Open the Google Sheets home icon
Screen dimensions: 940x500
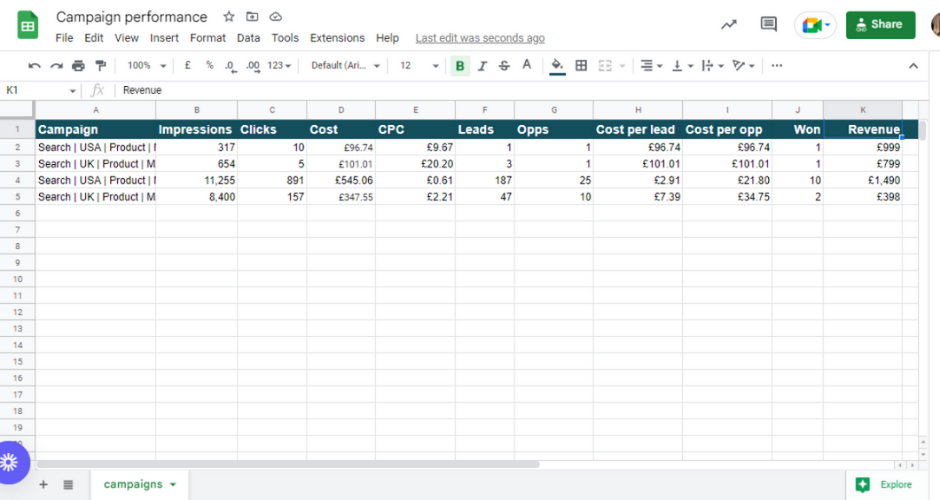point(28,25)
